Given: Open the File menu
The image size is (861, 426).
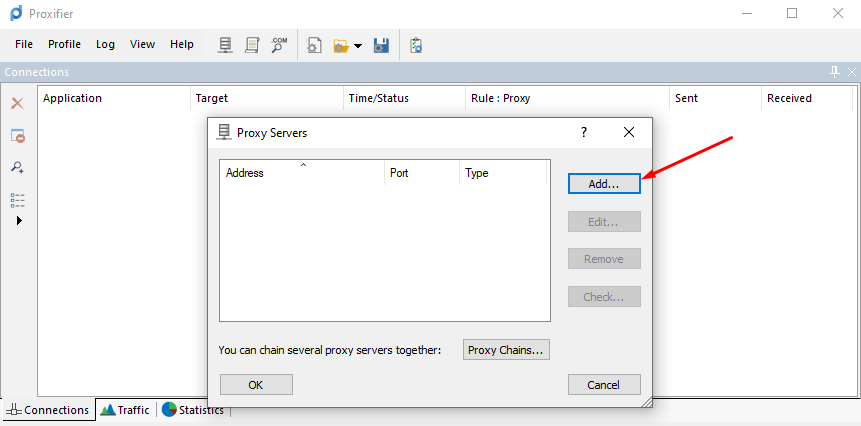Looking at the screenshot, I should (24, 44).
